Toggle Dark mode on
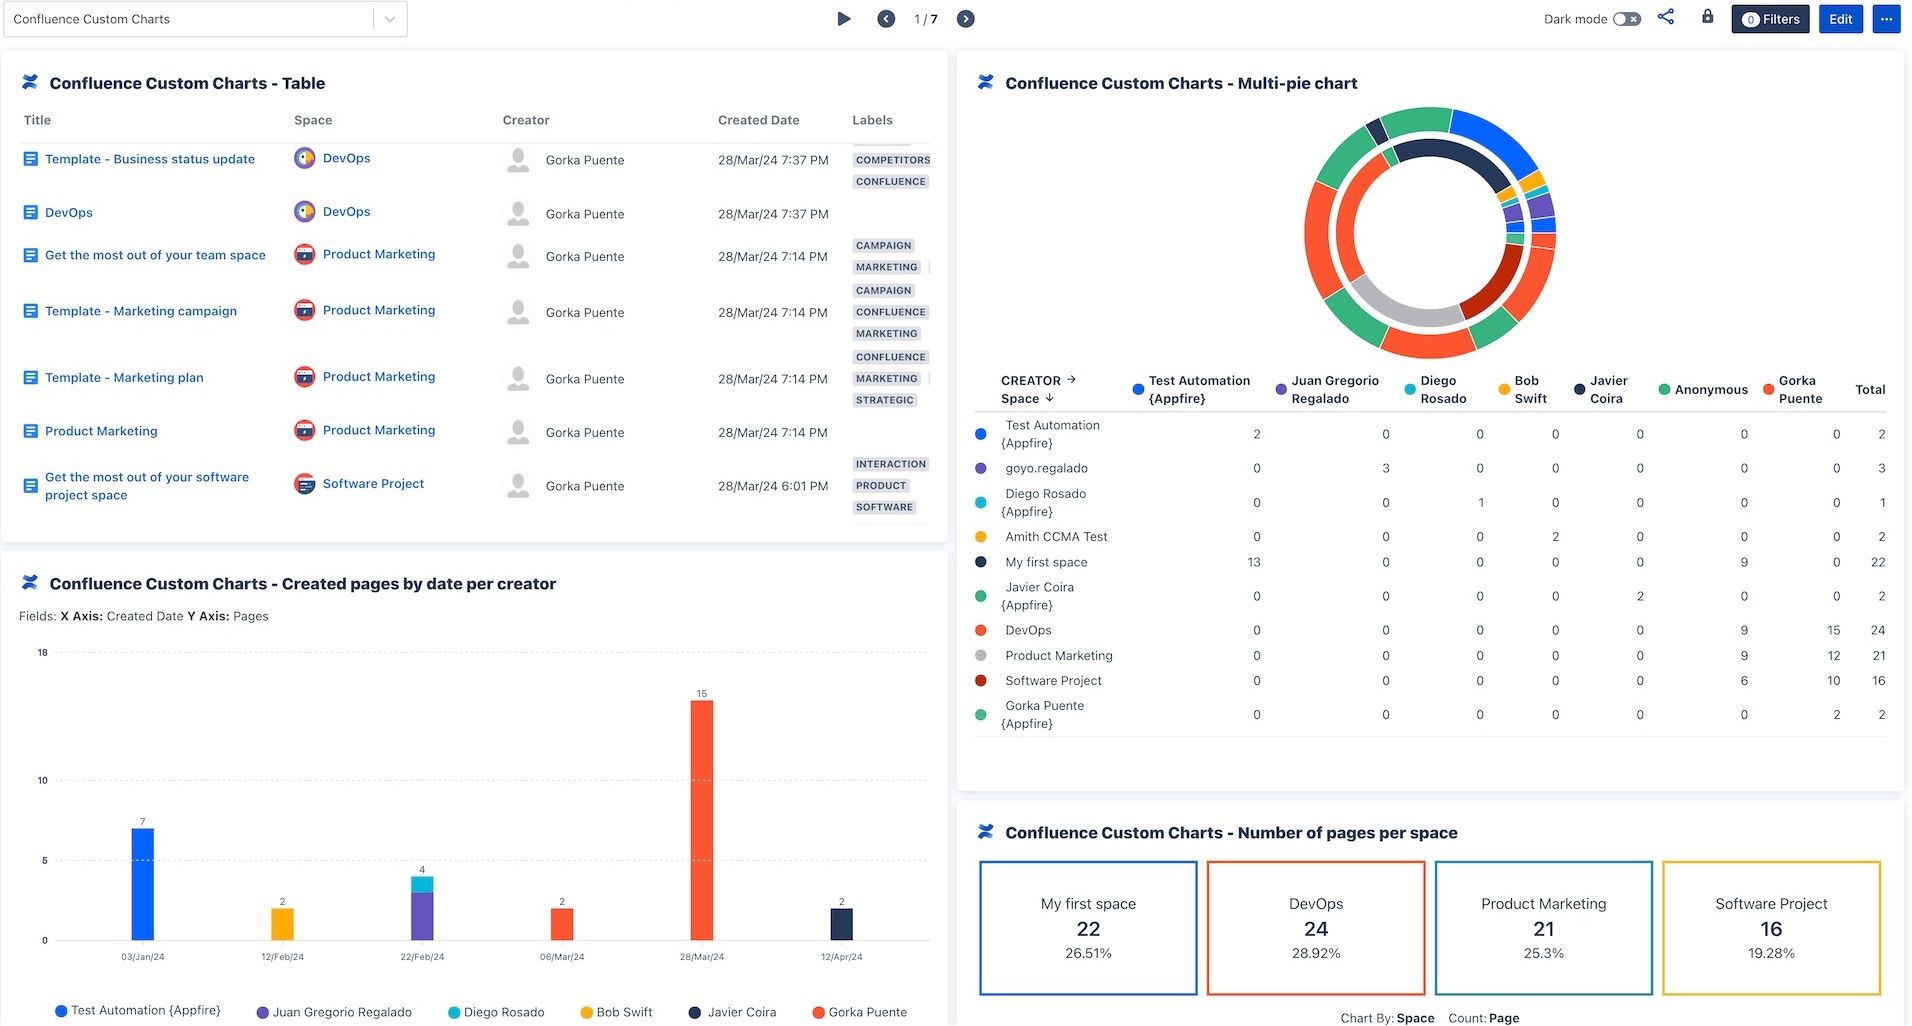This screenshot has height=1026, width=1912. [1625, 18]
